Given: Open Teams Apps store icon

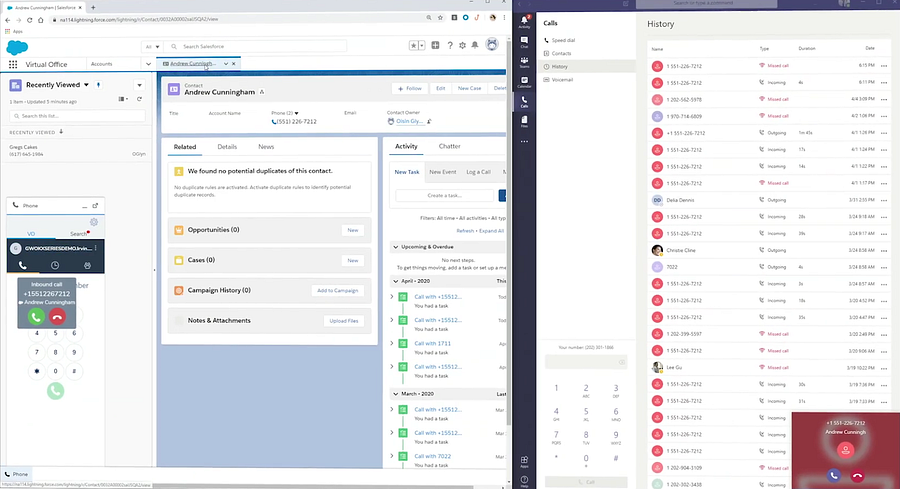Looking at the screenshot, I should 524,461.
